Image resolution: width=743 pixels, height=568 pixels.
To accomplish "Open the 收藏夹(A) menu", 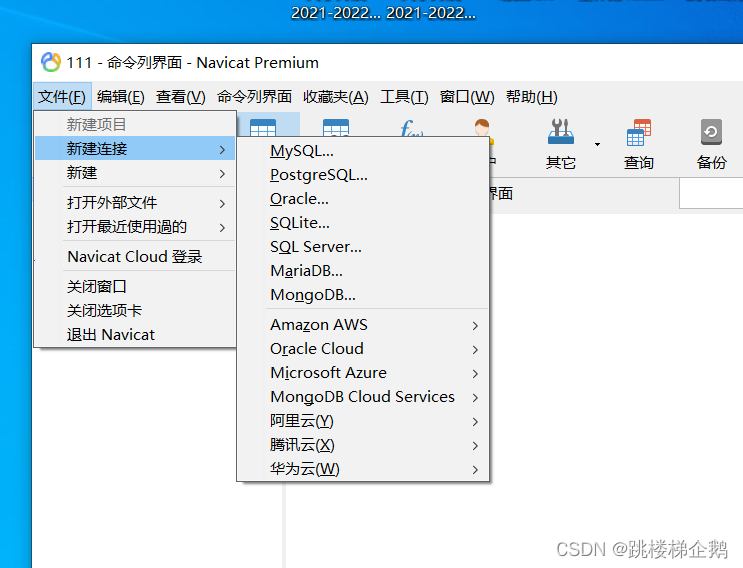I will (335, 97).
